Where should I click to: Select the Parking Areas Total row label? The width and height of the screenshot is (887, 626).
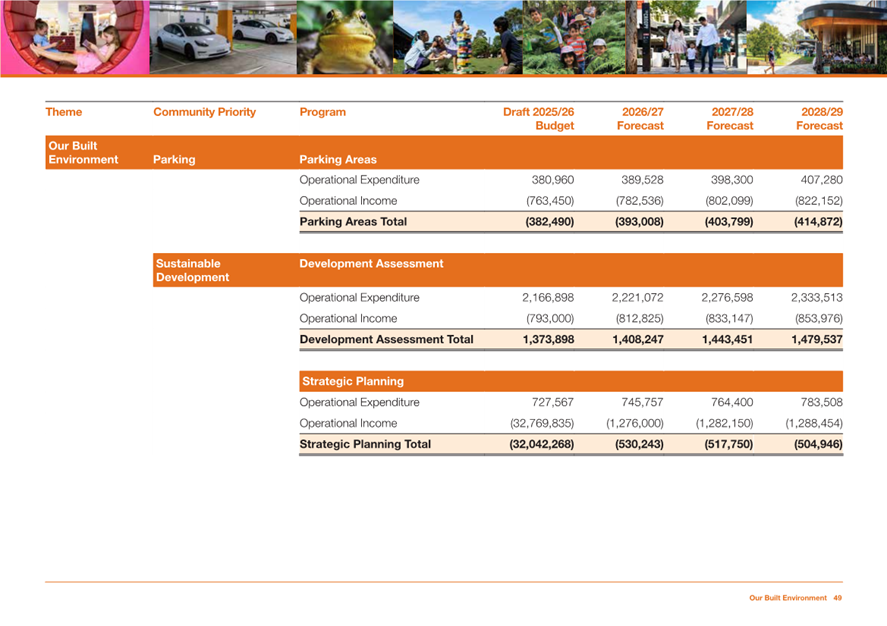pos(353,222)
